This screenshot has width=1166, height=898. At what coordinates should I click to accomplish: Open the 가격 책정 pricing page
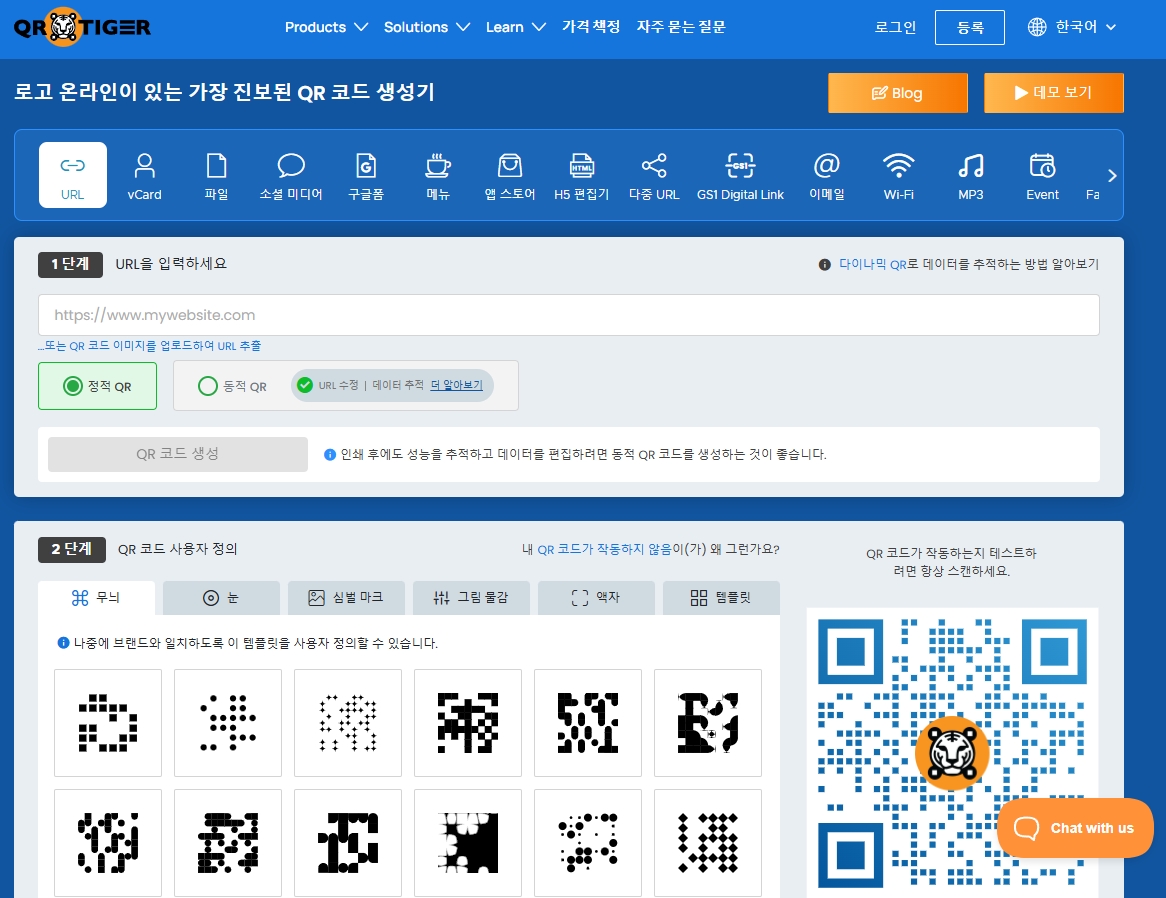tap(591, 27)
